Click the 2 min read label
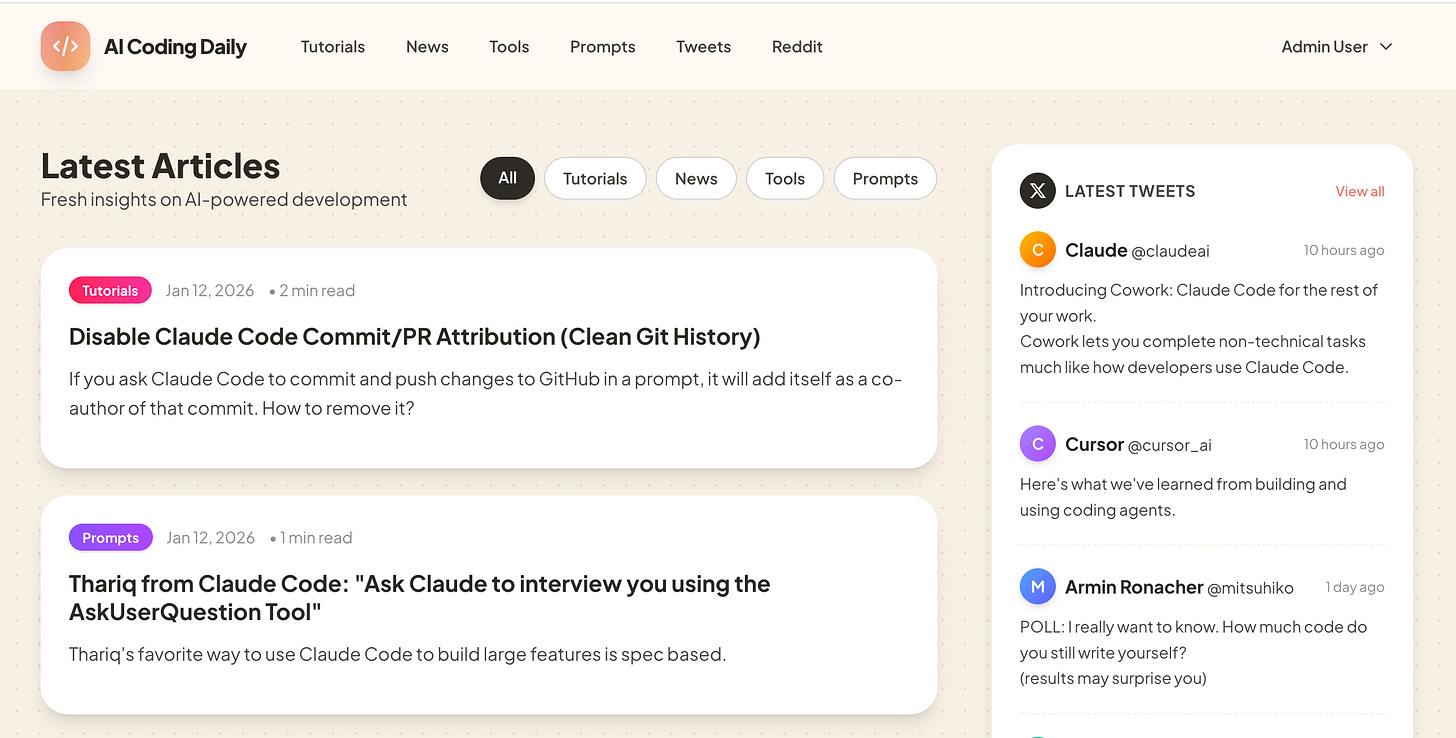The height and width of the screenshot is (738, 1456). coord(317,291)
